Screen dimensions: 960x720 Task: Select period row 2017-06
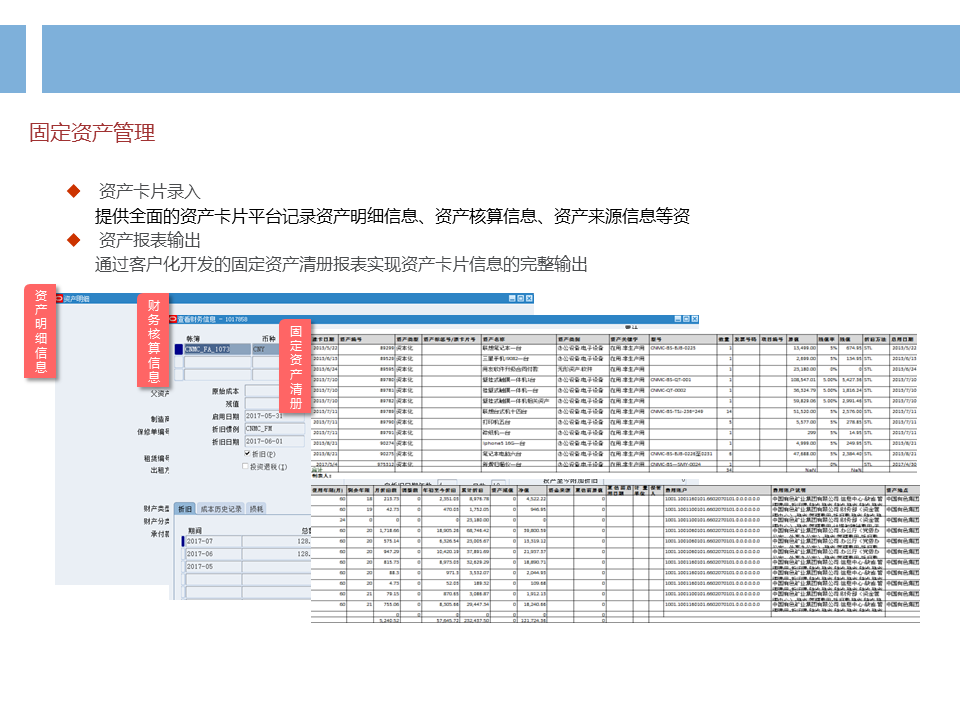point(213,553)
